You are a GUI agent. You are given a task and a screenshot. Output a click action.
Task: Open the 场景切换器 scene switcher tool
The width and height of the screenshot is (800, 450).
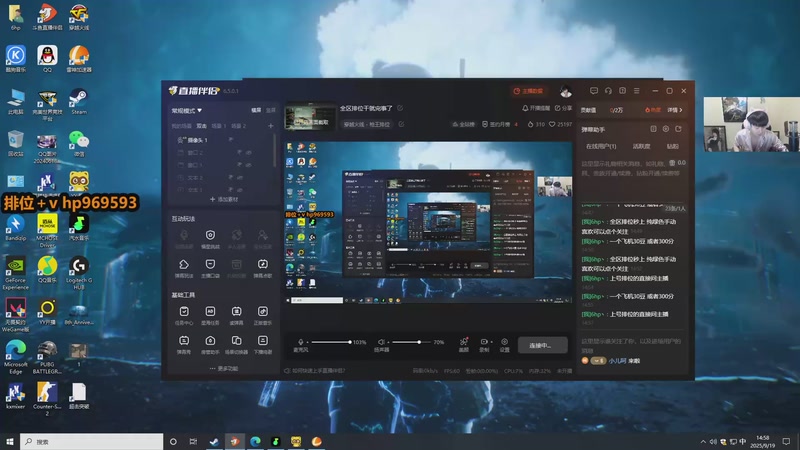[236, 344]
